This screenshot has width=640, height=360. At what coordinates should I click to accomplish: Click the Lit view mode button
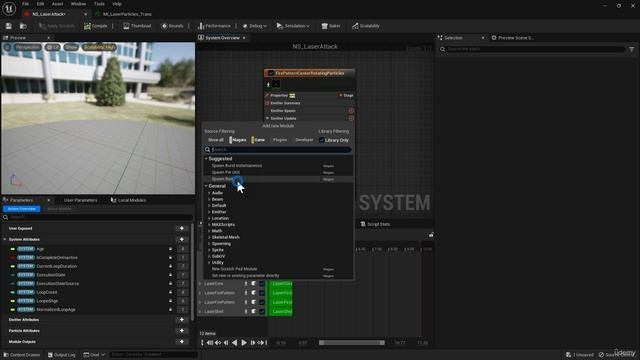click(x=53, y=47)
